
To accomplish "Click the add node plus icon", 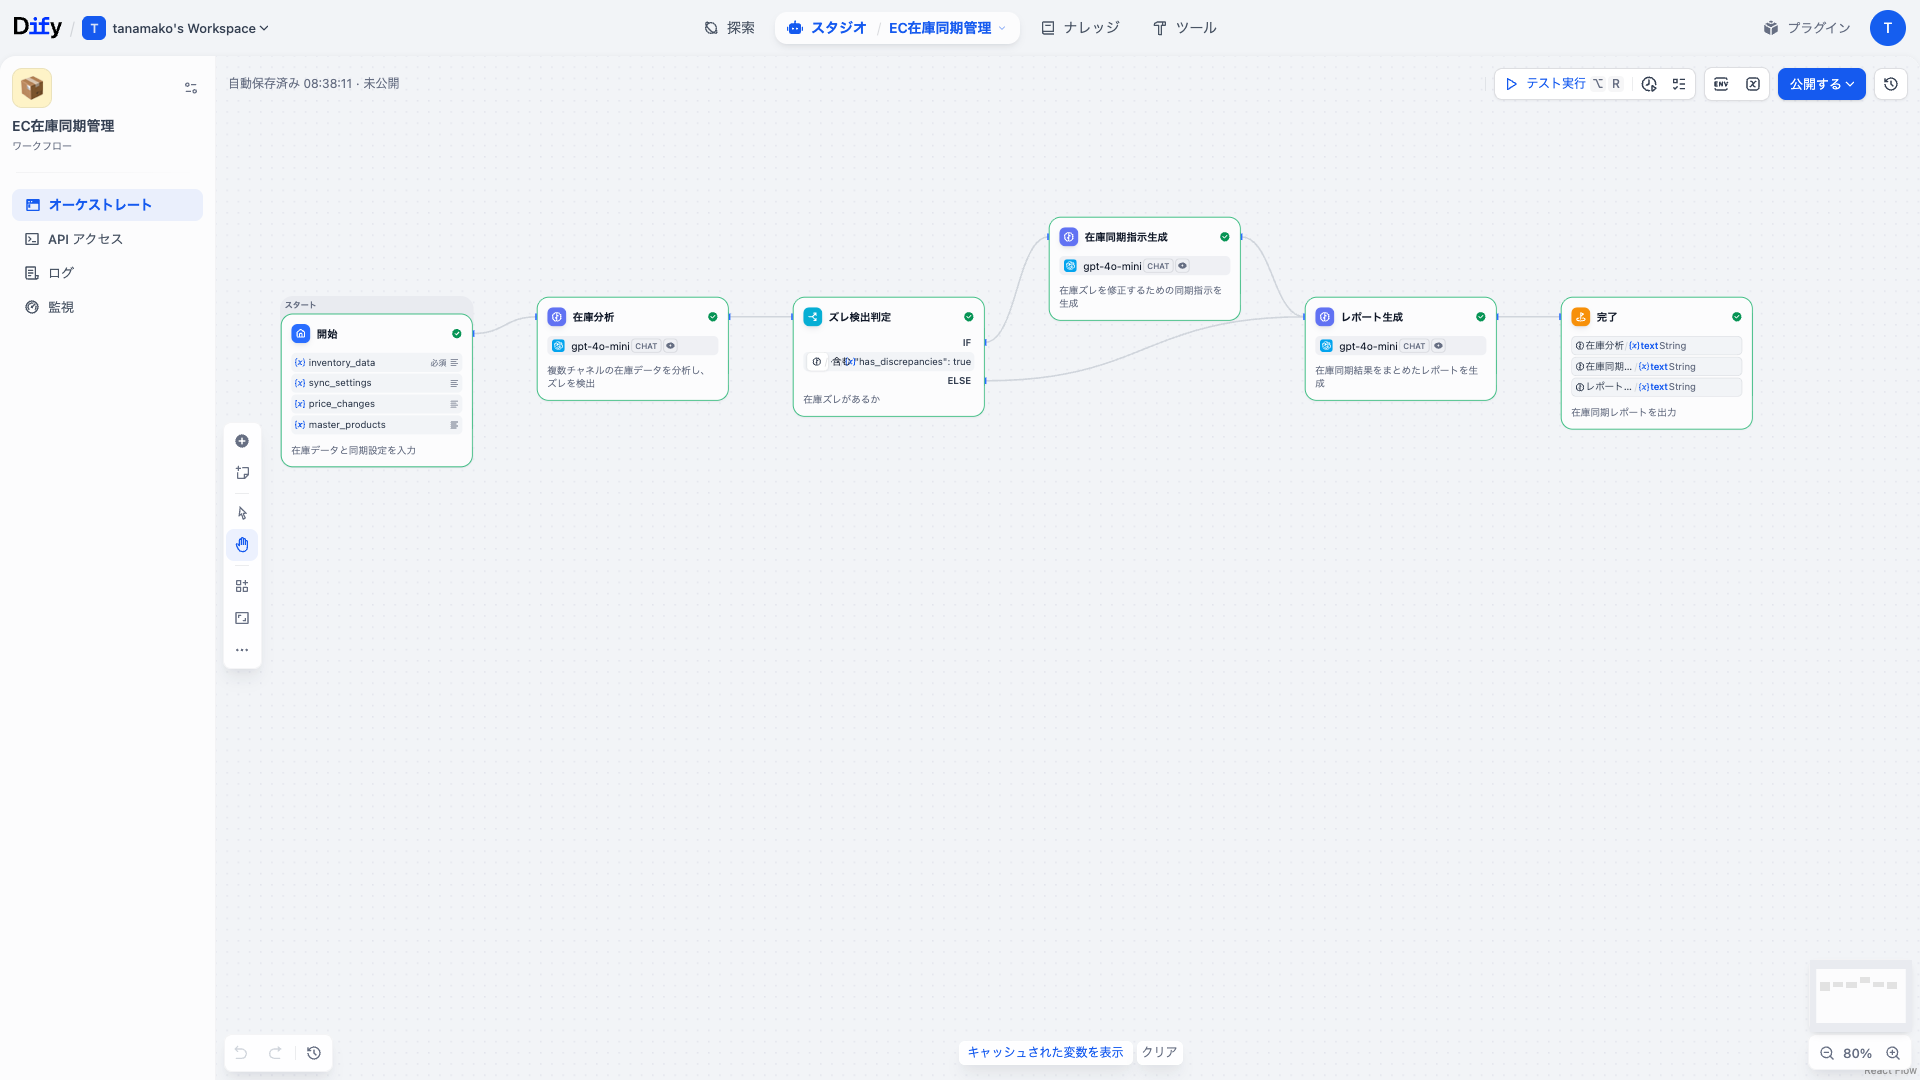I will point(242,441).
